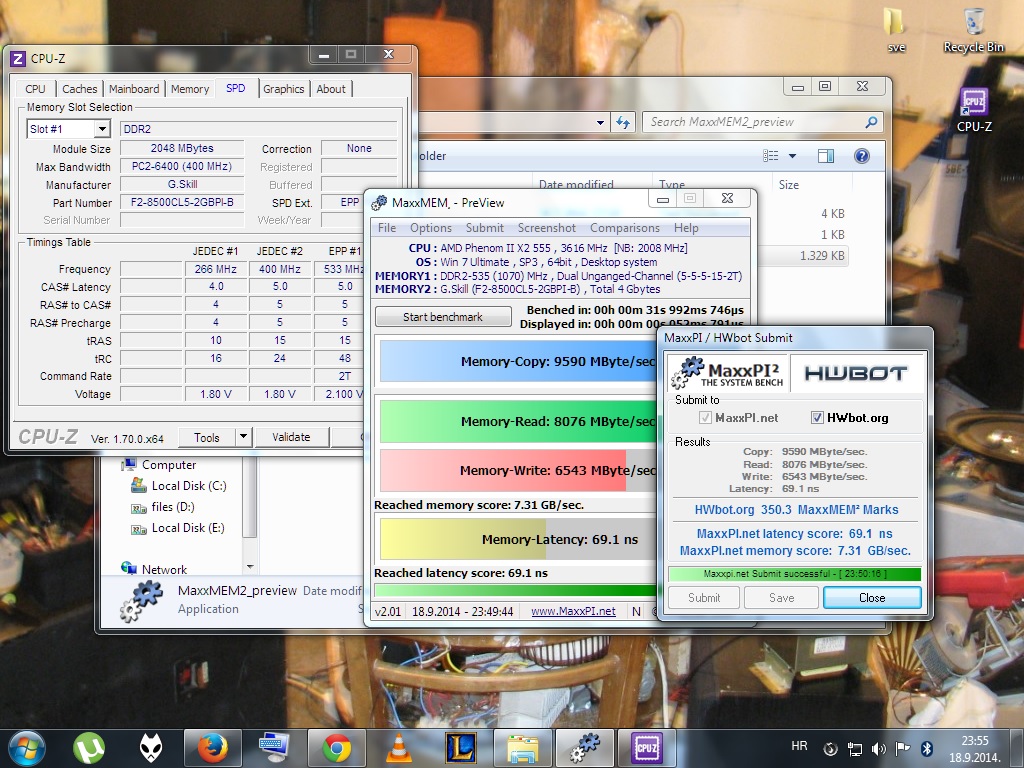Switch to the CPU tab

35,89
